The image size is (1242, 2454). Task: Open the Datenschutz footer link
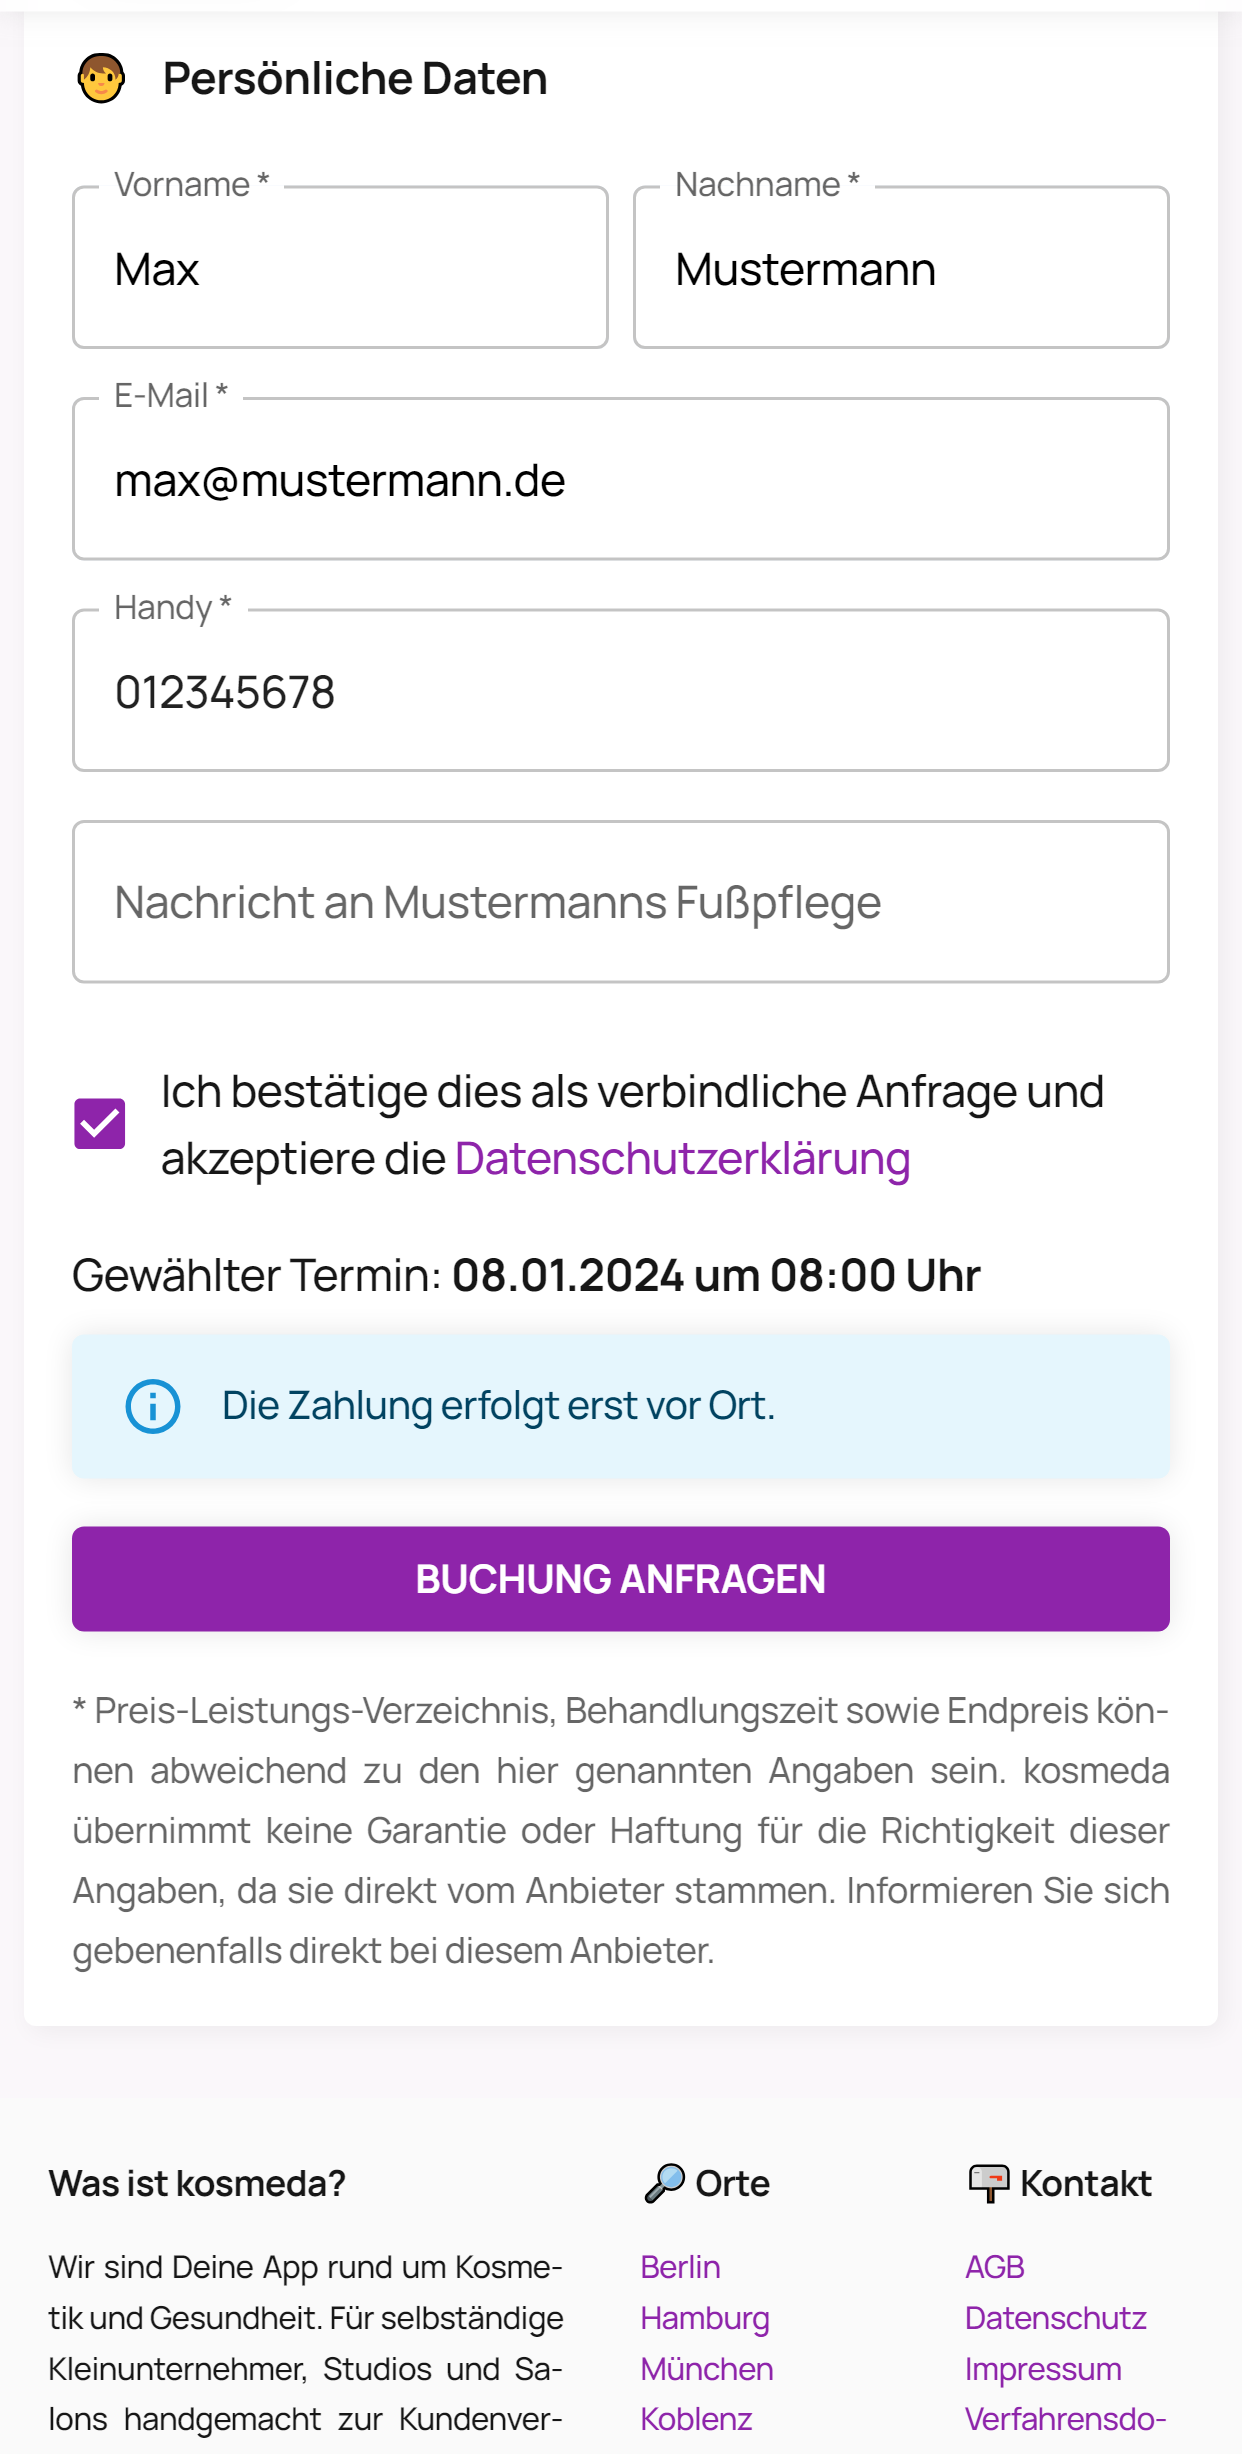[1055, 2318]
